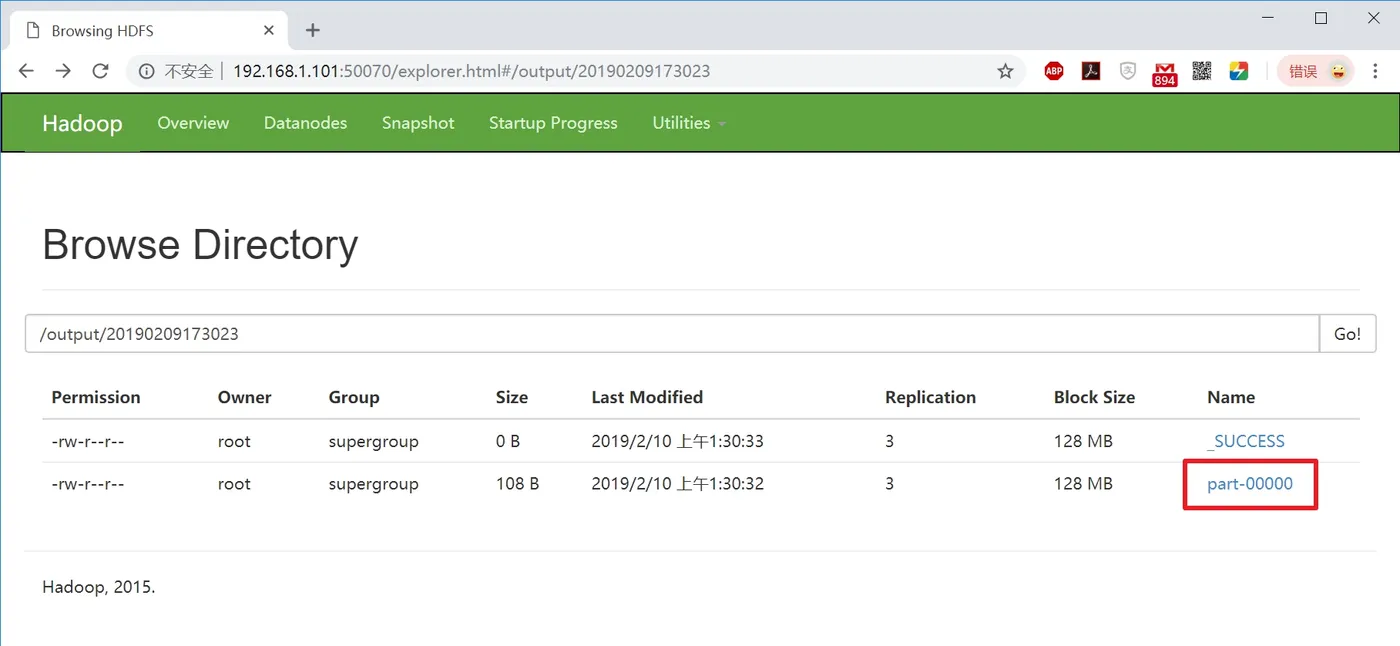
Task: Go to Startup Progress in navbar
Action: pos(553,123)
